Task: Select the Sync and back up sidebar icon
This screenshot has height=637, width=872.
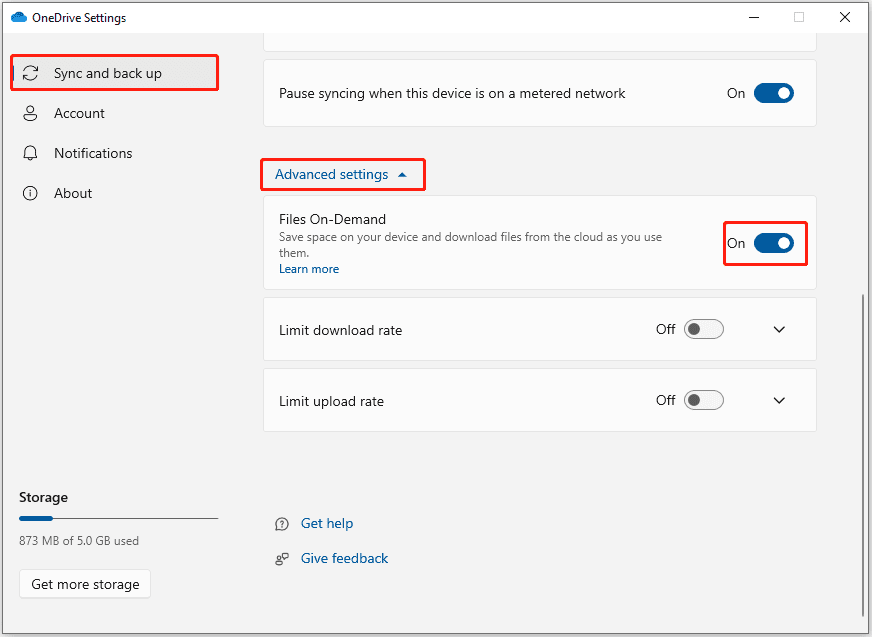Action: click(31, 72)
